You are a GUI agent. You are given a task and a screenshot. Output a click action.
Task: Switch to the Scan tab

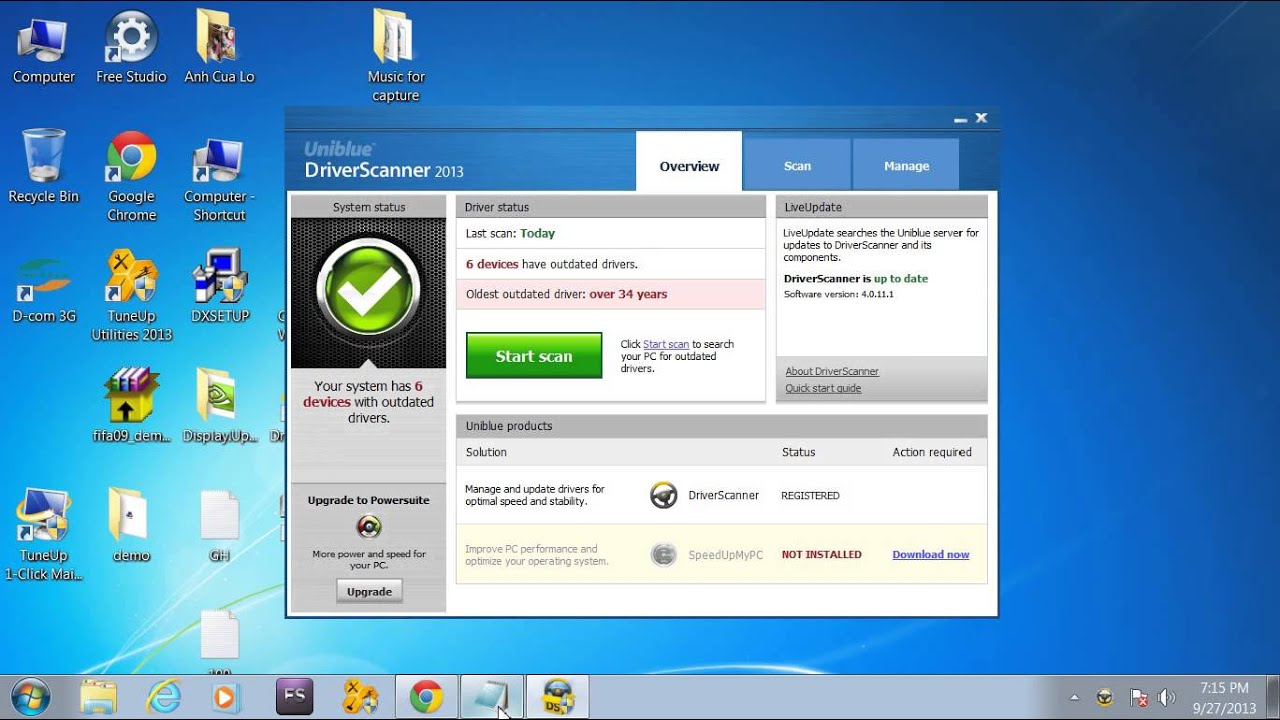(x=797, y=166)
